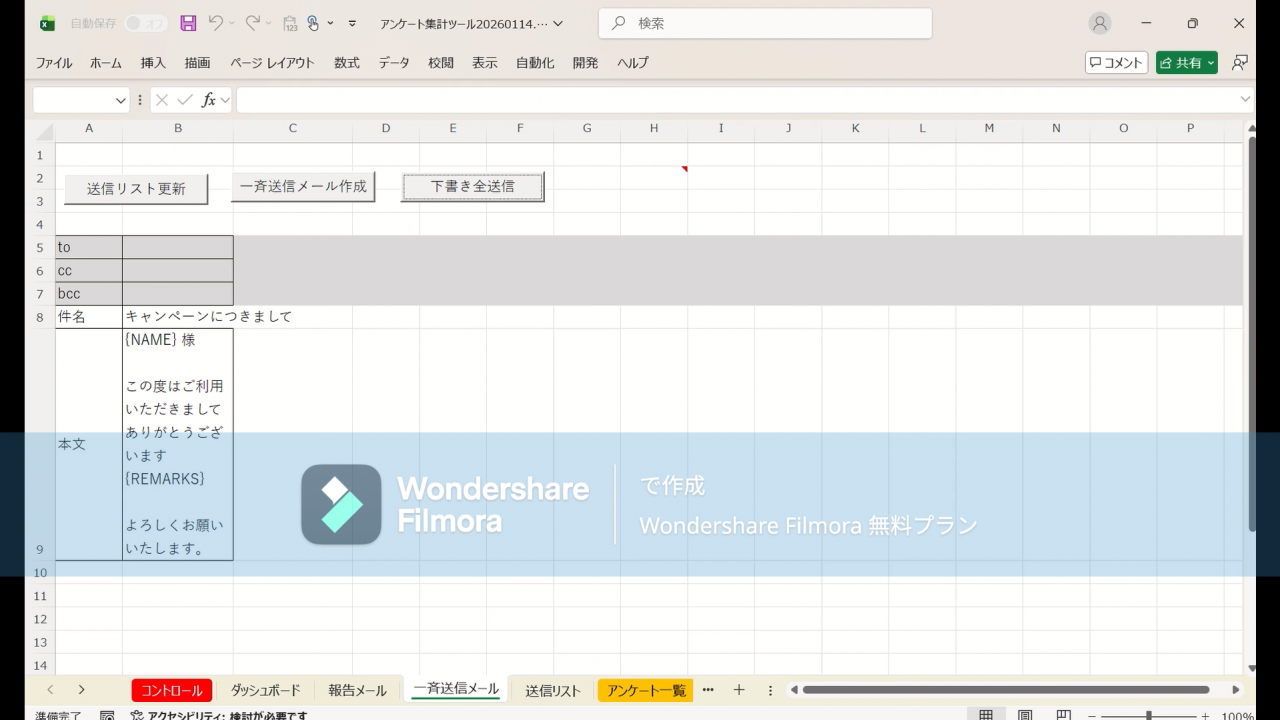Adjust the zoom slider handle
This screenshot has height=720, width=1280.
1149,715
